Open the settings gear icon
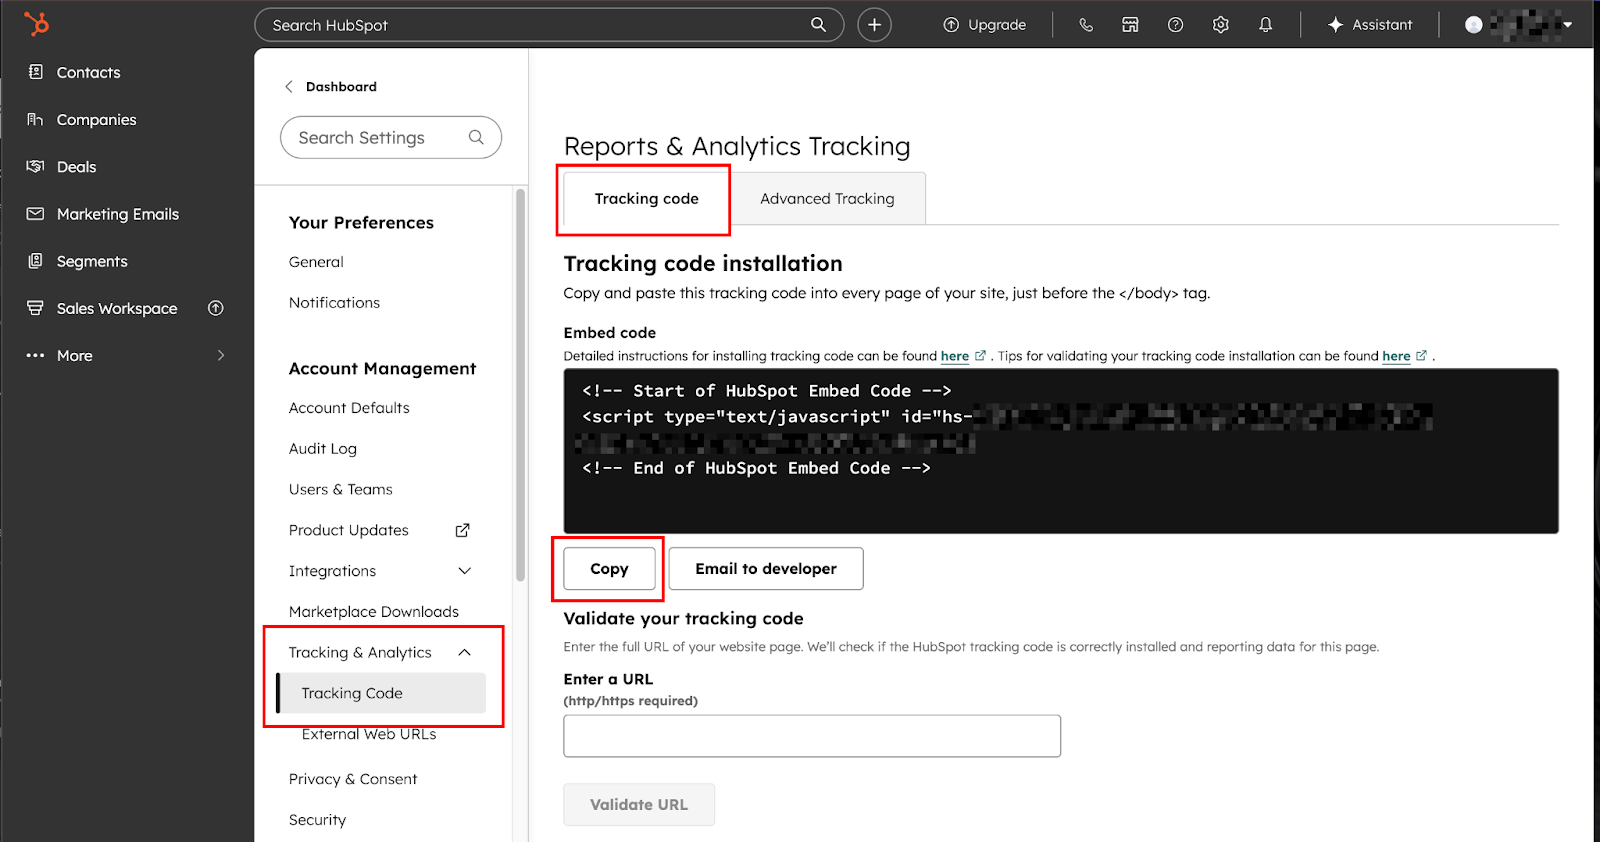The image size is (1600, 842). tap(1220, 25)
